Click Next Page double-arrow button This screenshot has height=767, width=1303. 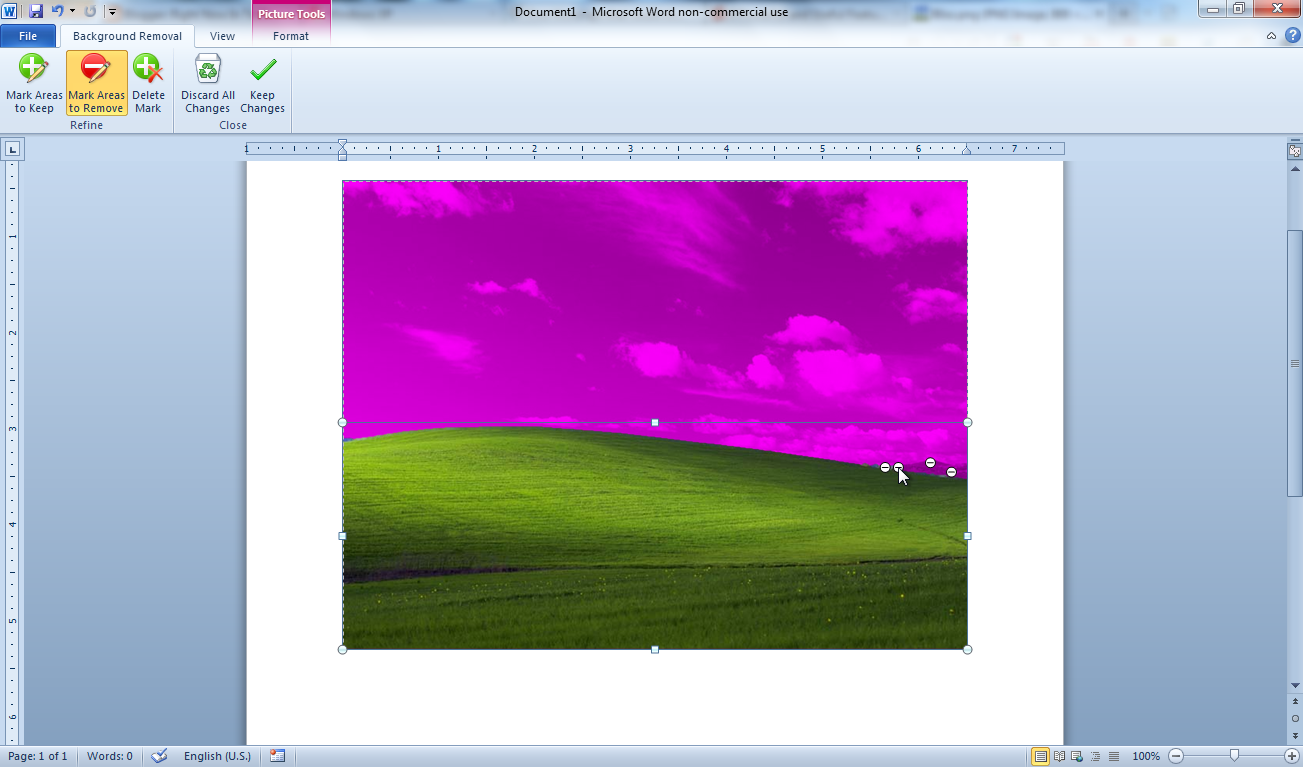click(x=1295, y=734)
